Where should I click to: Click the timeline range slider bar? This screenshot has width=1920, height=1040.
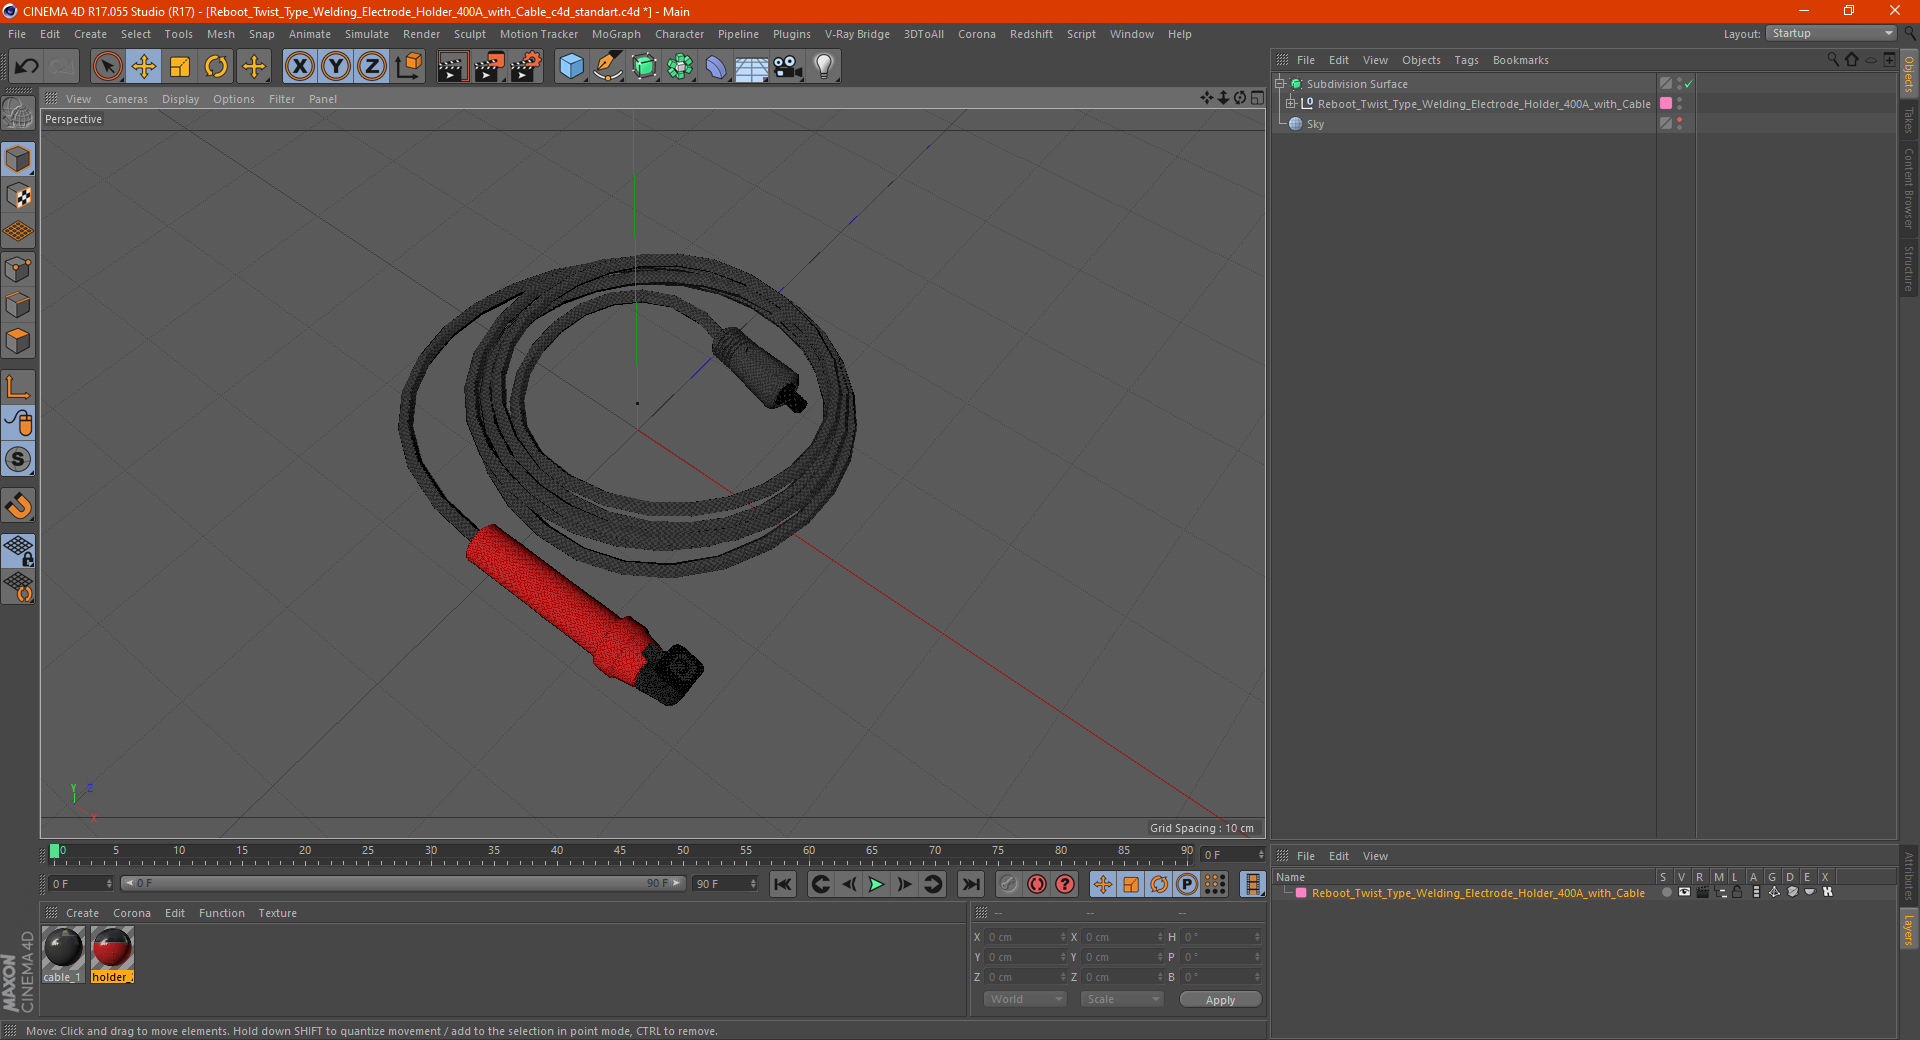click(403, 883)
